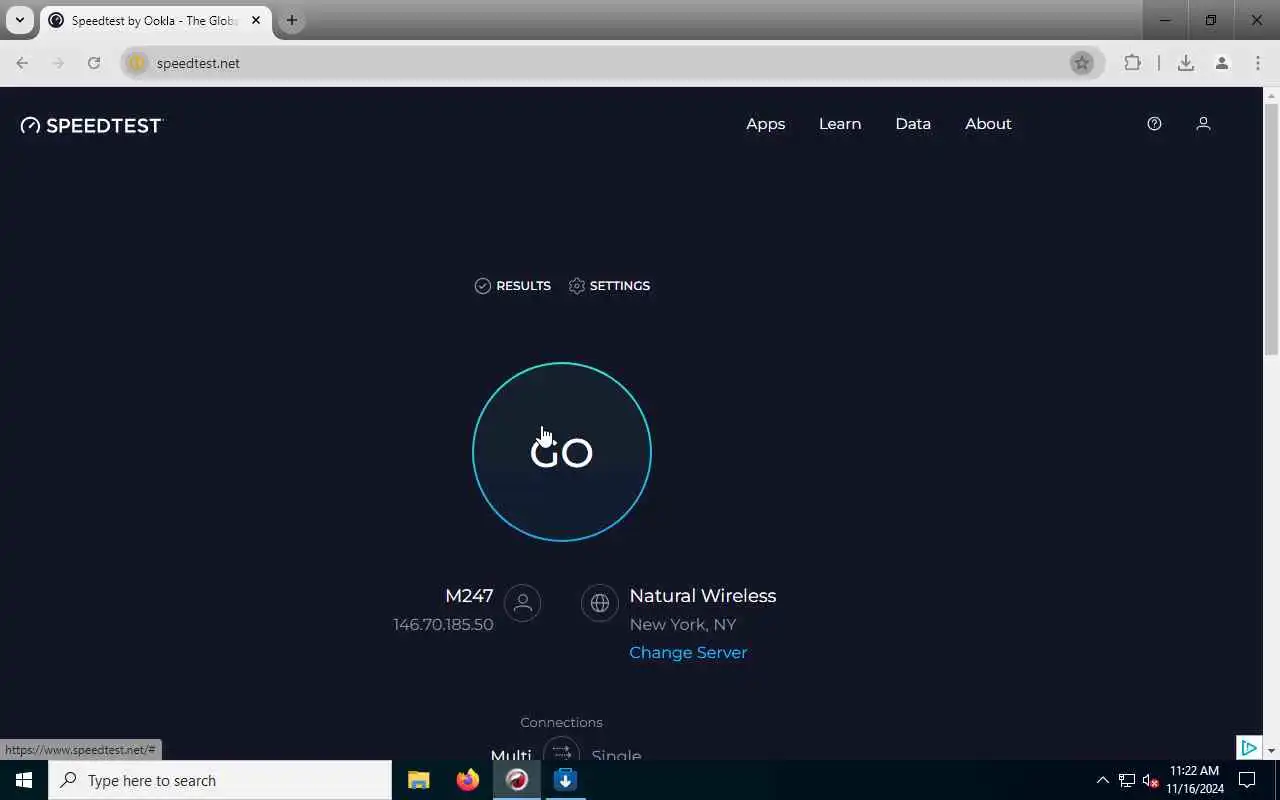Click the help question mark icon
The width and height of the screenshot is (1280, 800).
1154,124
